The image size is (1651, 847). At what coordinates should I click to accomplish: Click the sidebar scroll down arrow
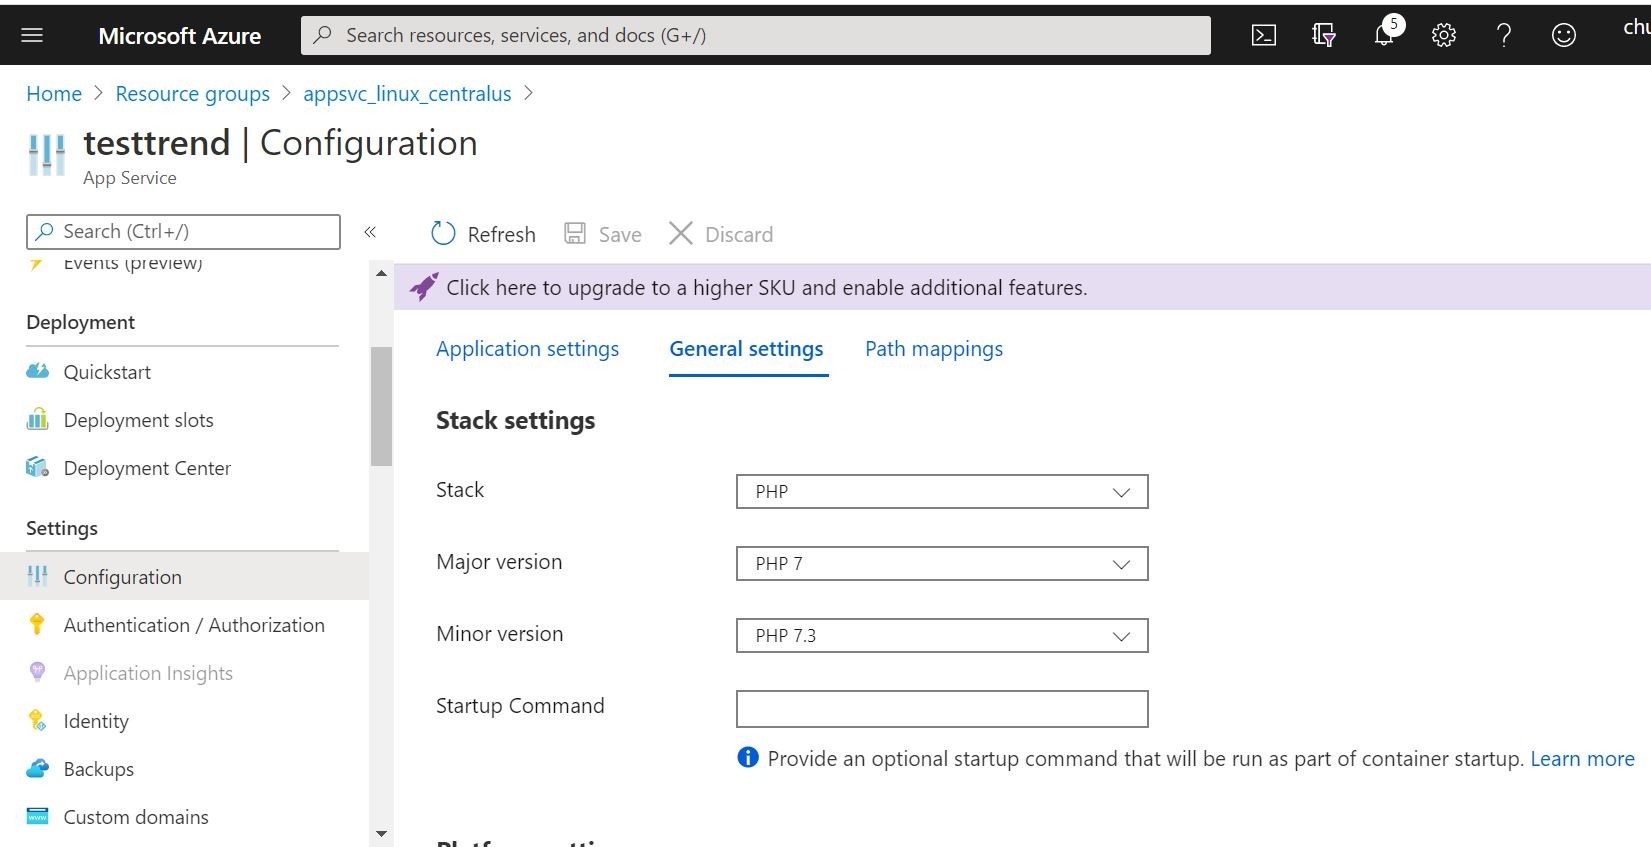[381, 833]
